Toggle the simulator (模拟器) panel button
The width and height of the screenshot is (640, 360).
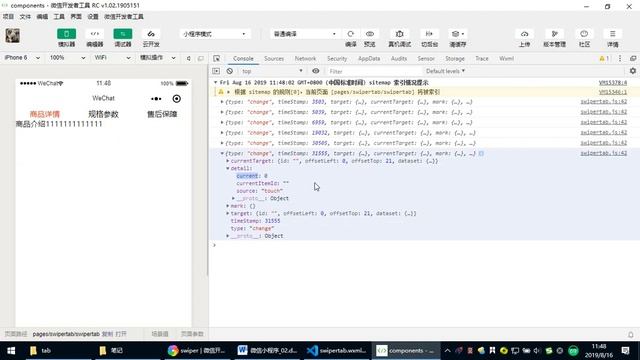[x=66, y=34]
